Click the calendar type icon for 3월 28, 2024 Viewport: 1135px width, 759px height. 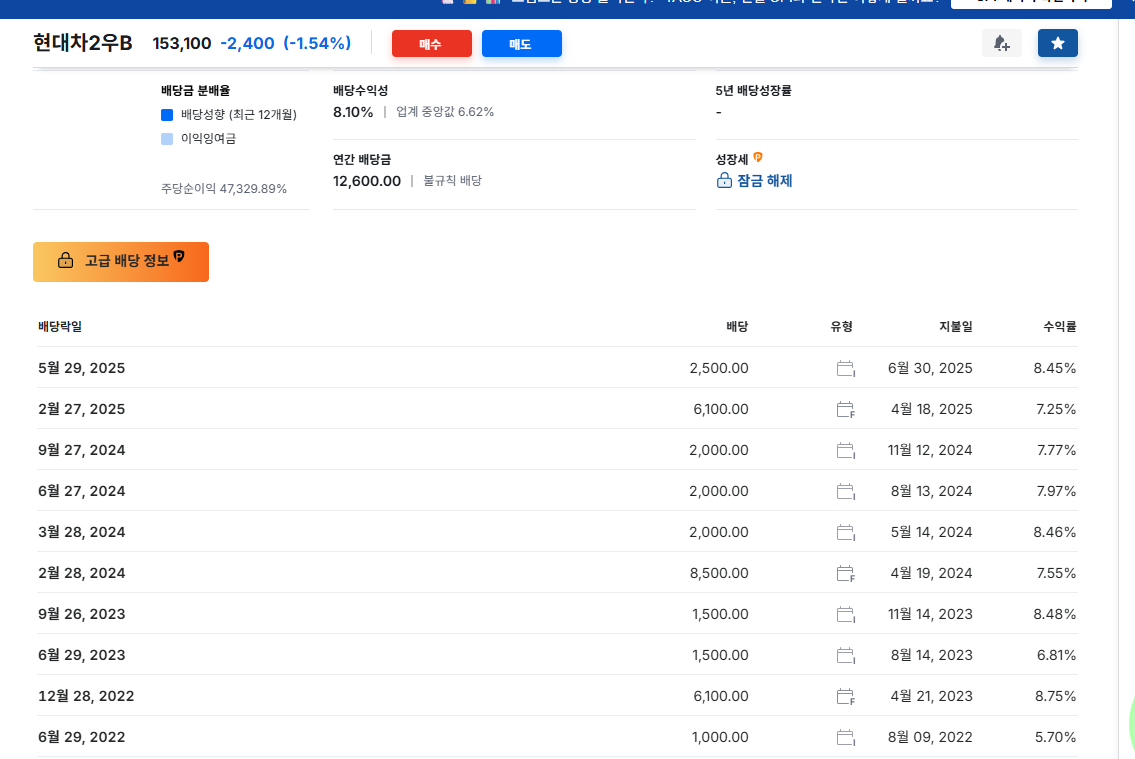(845, 533)
